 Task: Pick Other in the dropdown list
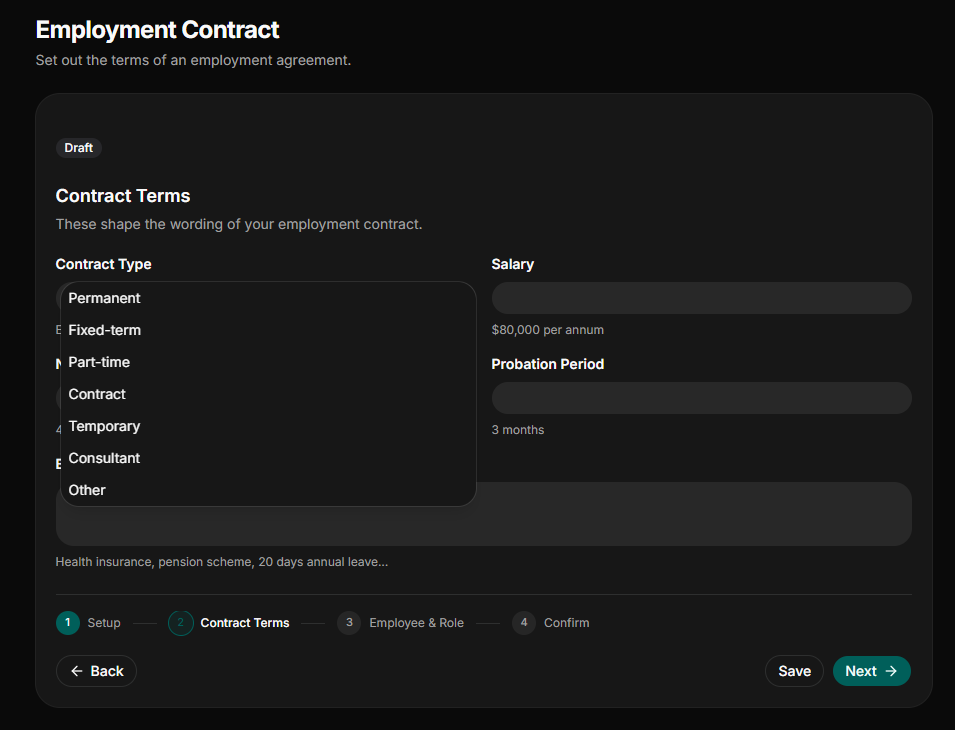pos(268,490)
